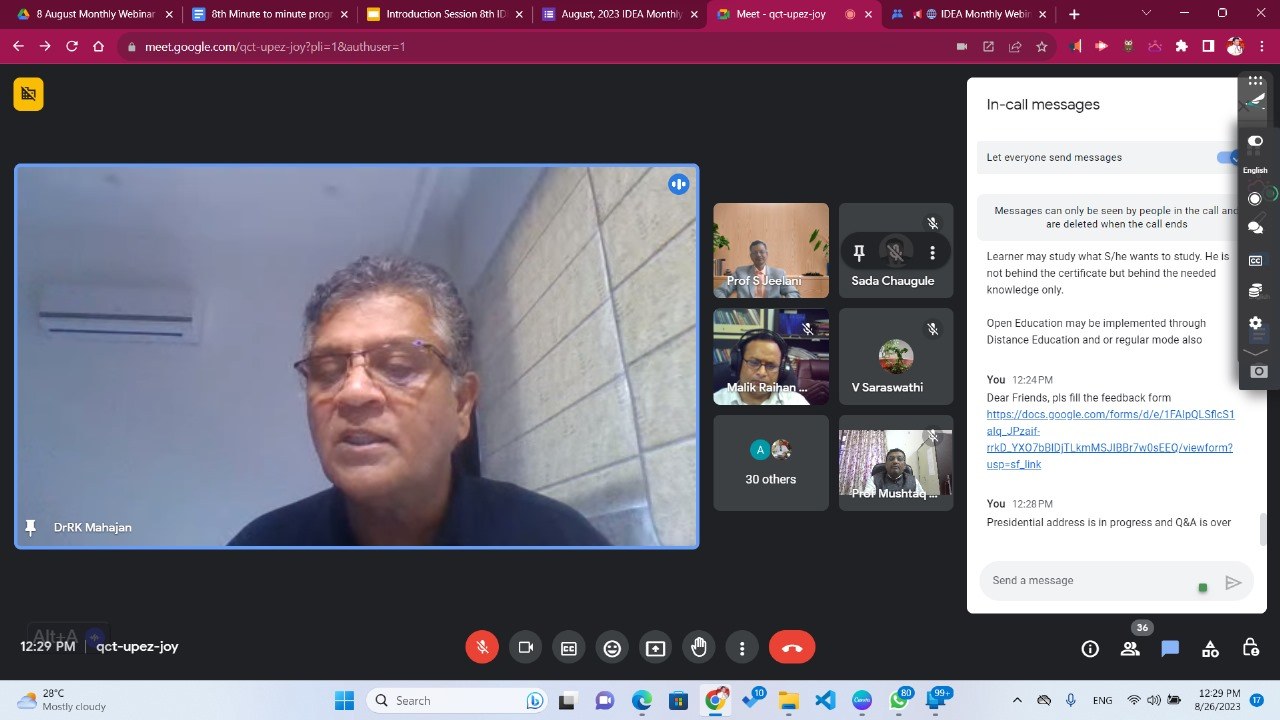Open meeting details info icon
This screenshot has width=1280, height=720.
[1090, 649]
